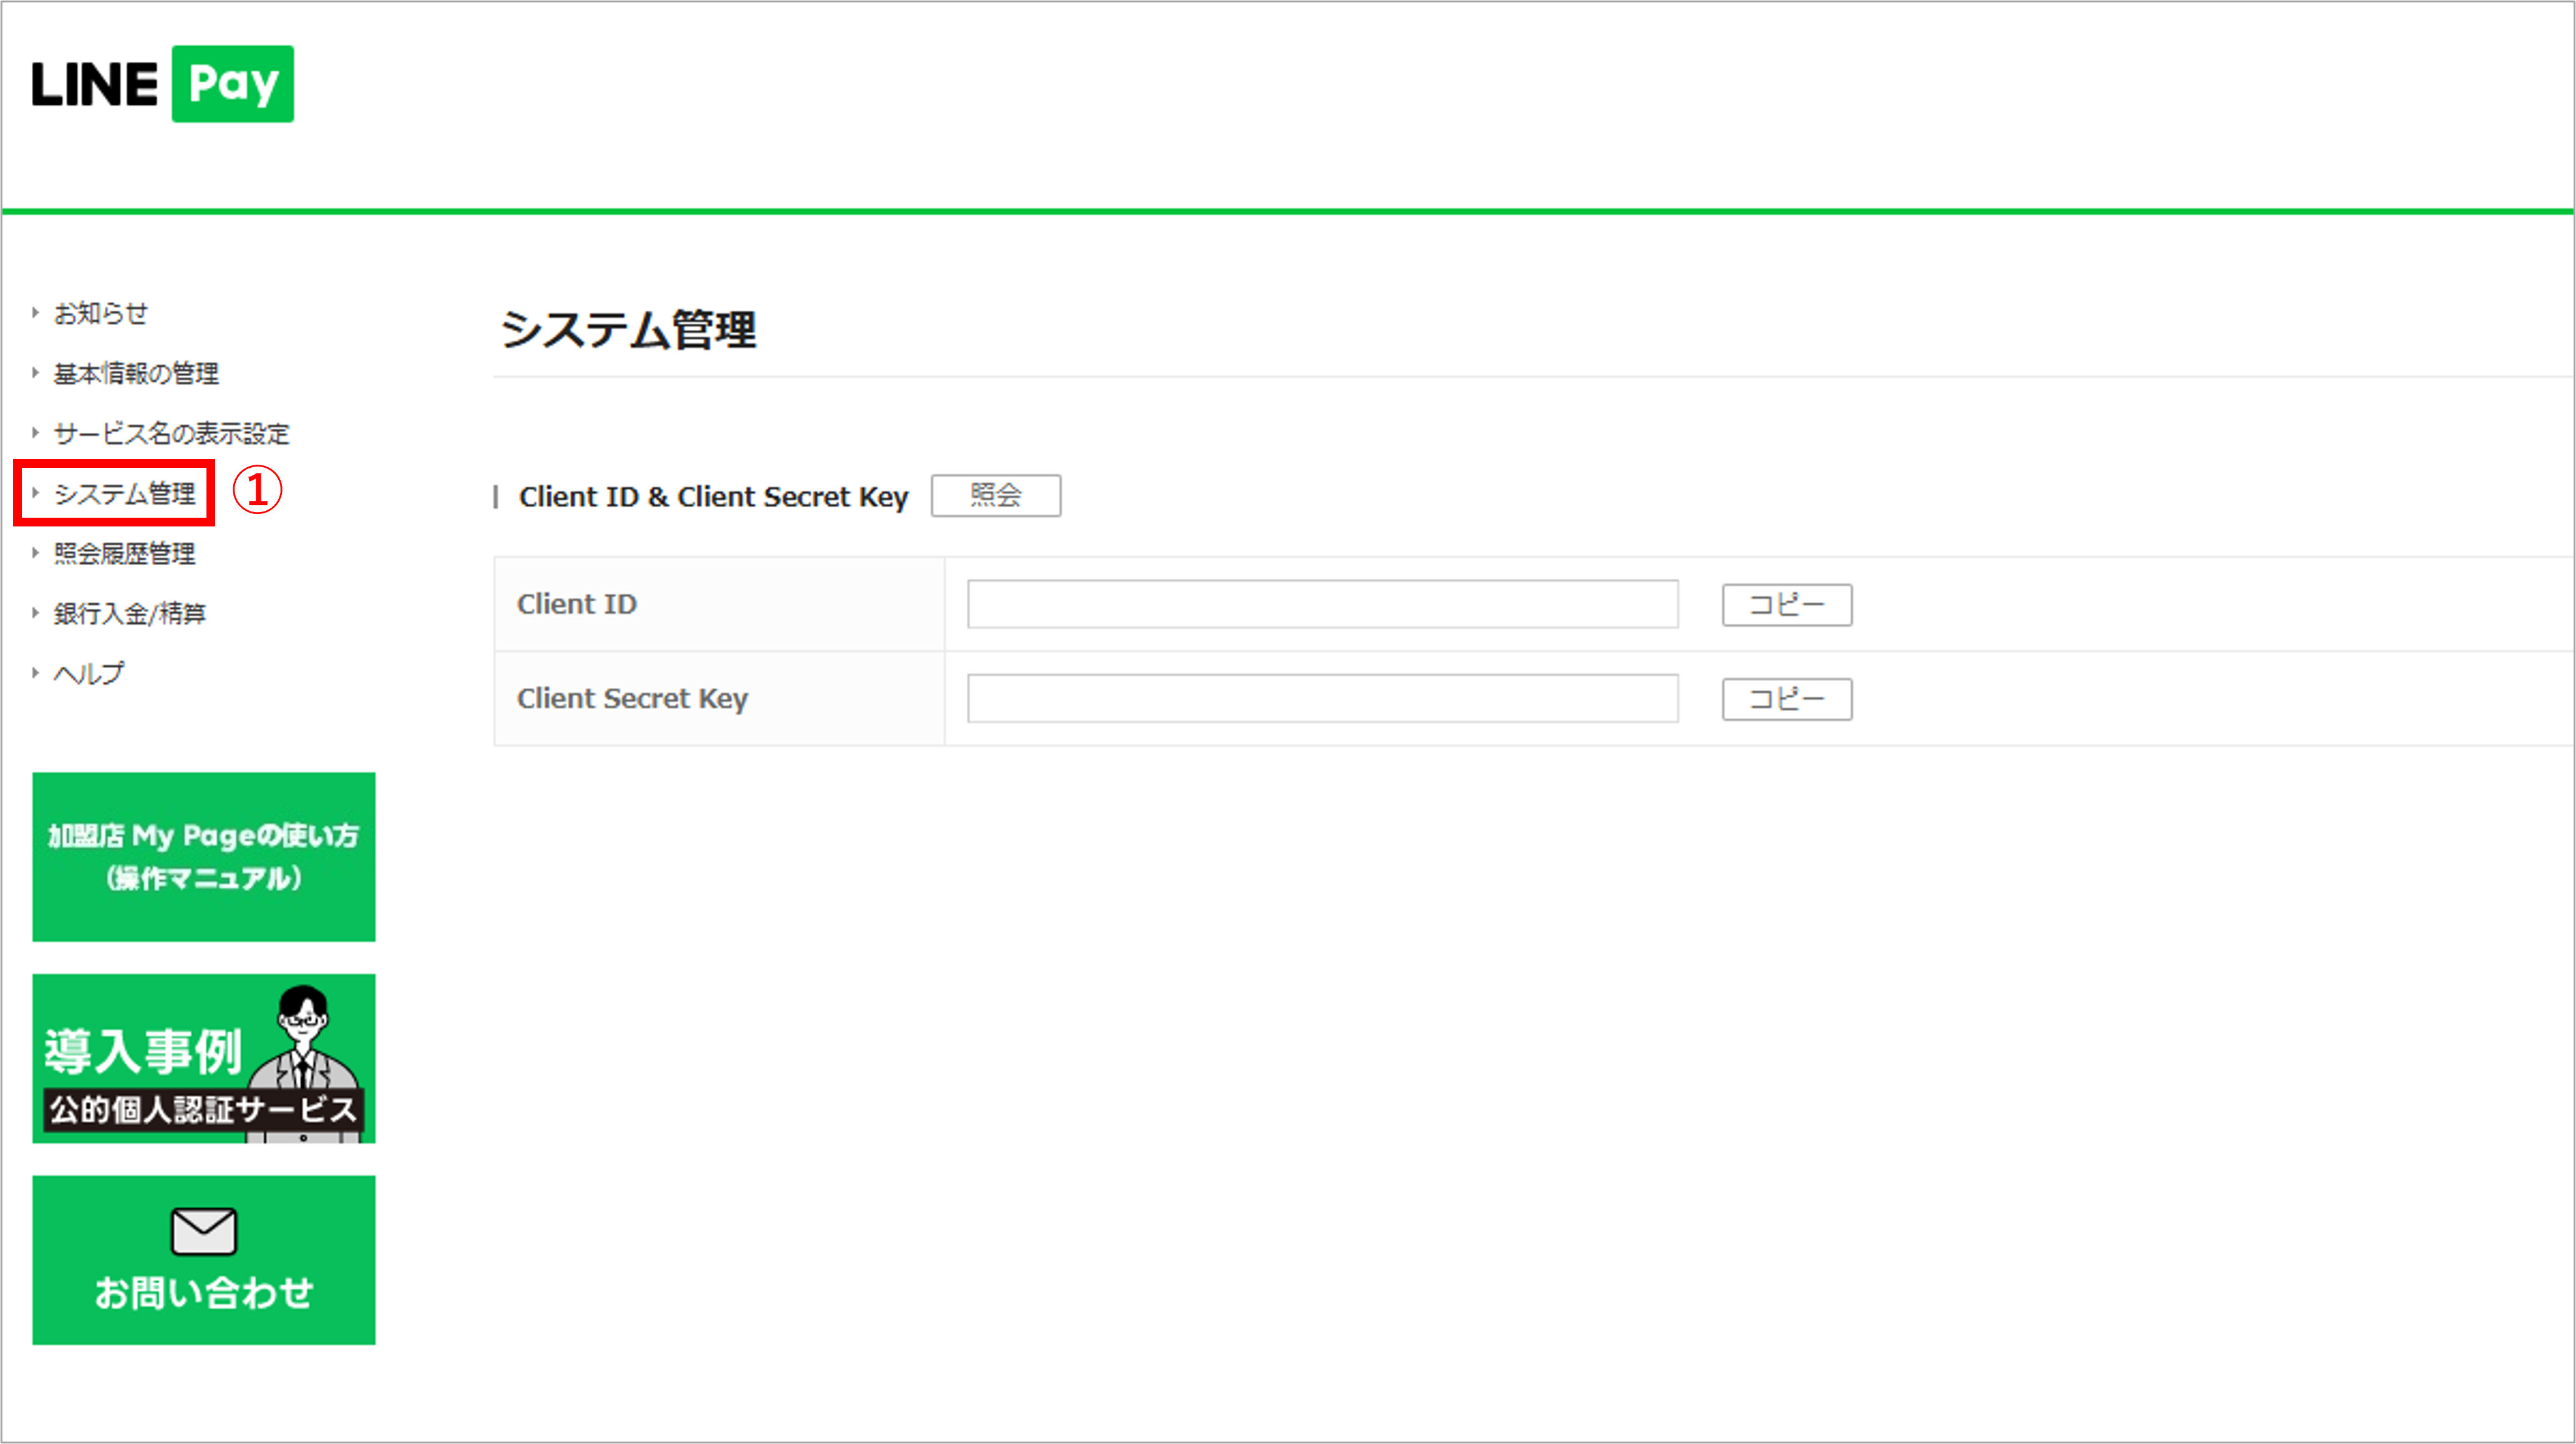Click the システム管理 page heading
Viewport: 2576px width, 1444px height.
[629, 330]
